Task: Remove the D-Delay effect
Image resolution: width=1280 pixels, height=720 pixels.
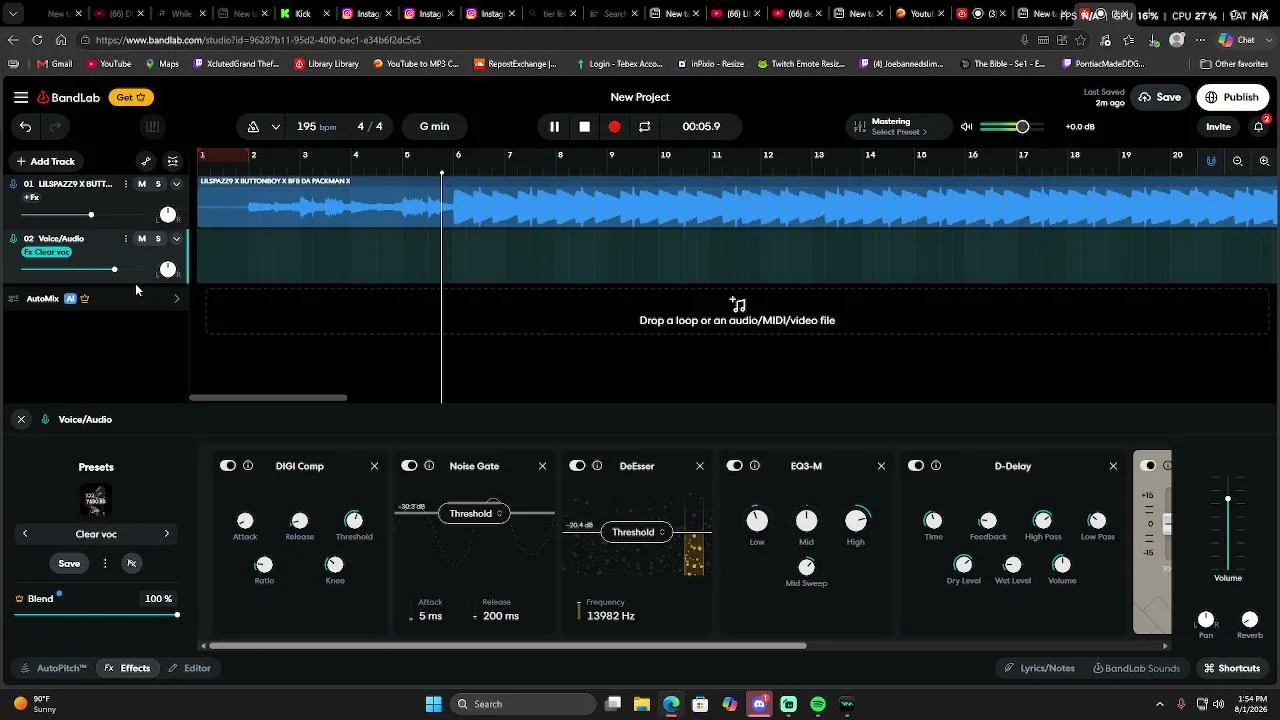Action: [1113, 466]
